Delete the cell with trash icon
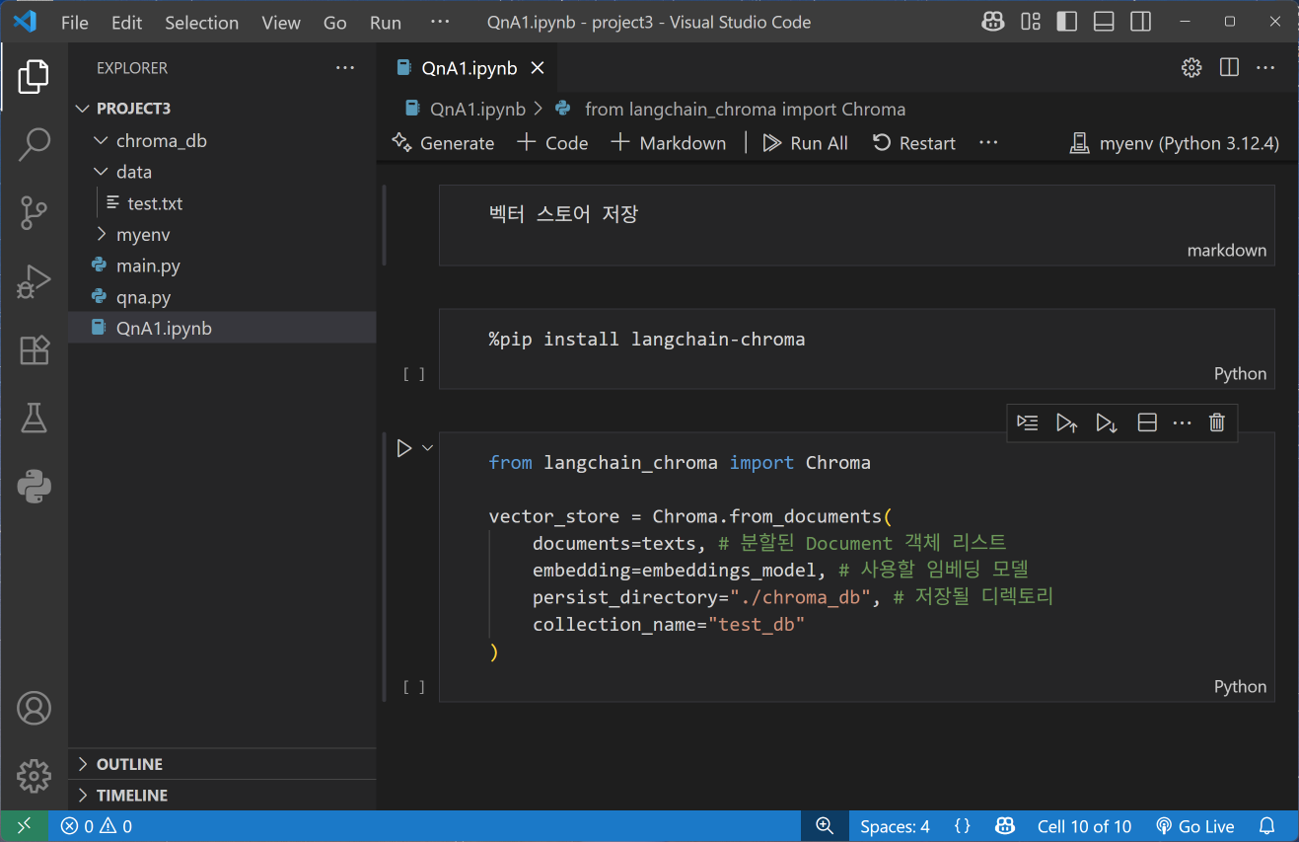The image size is (1299, 842). (x=1217, y=423)
